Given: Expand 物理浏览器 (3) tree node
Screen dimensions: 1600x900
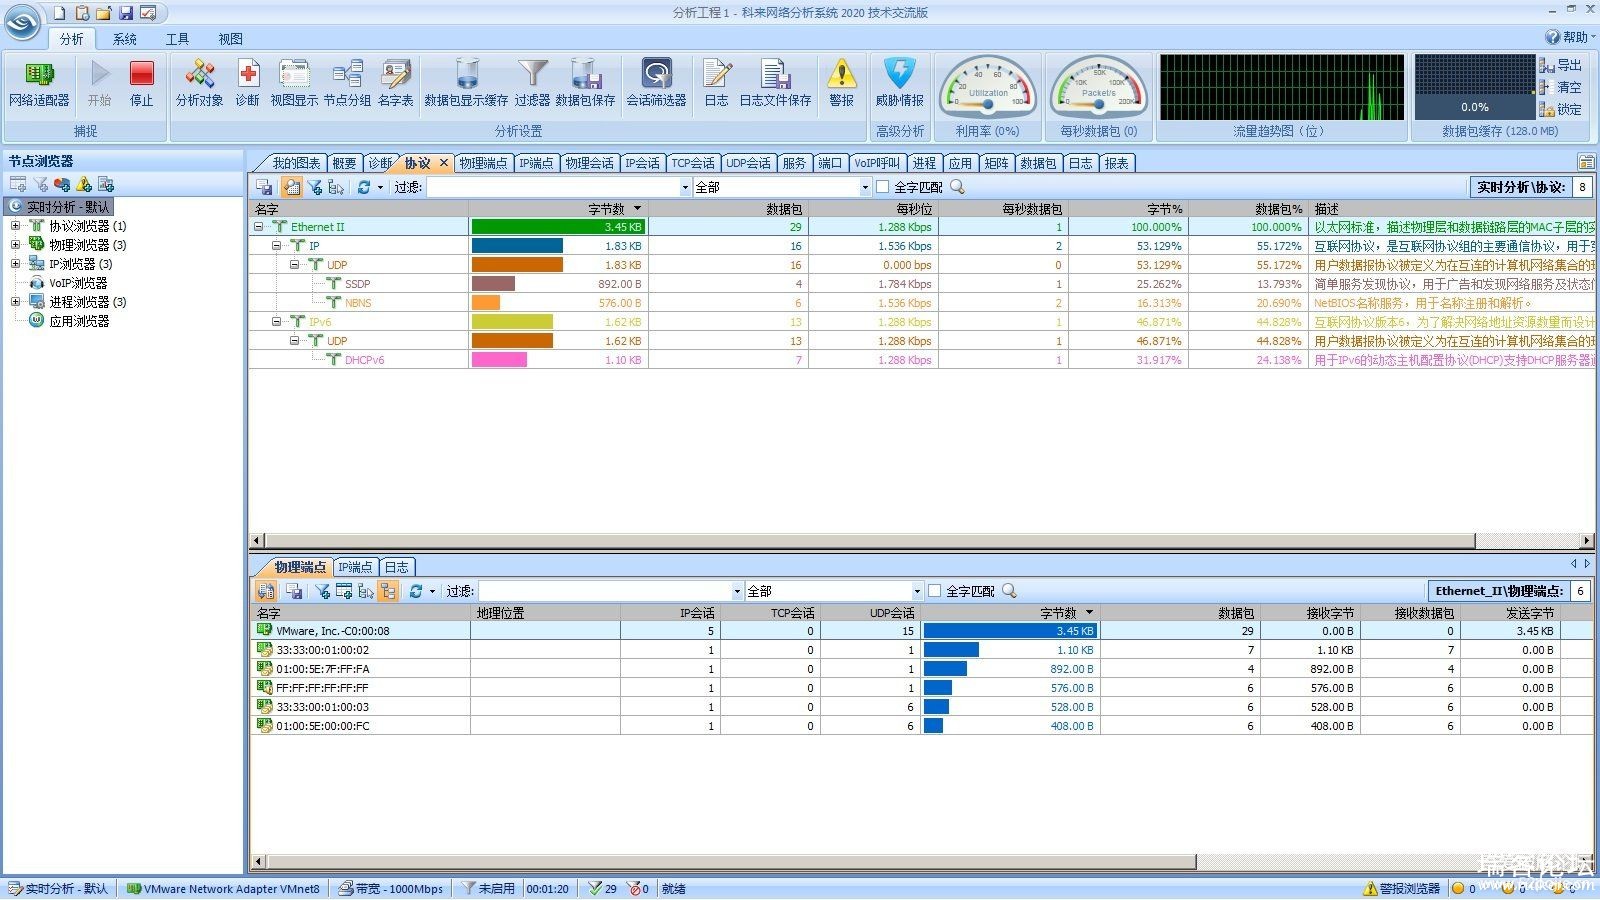Looking at the screenshot, I should (x=15, y=245).
